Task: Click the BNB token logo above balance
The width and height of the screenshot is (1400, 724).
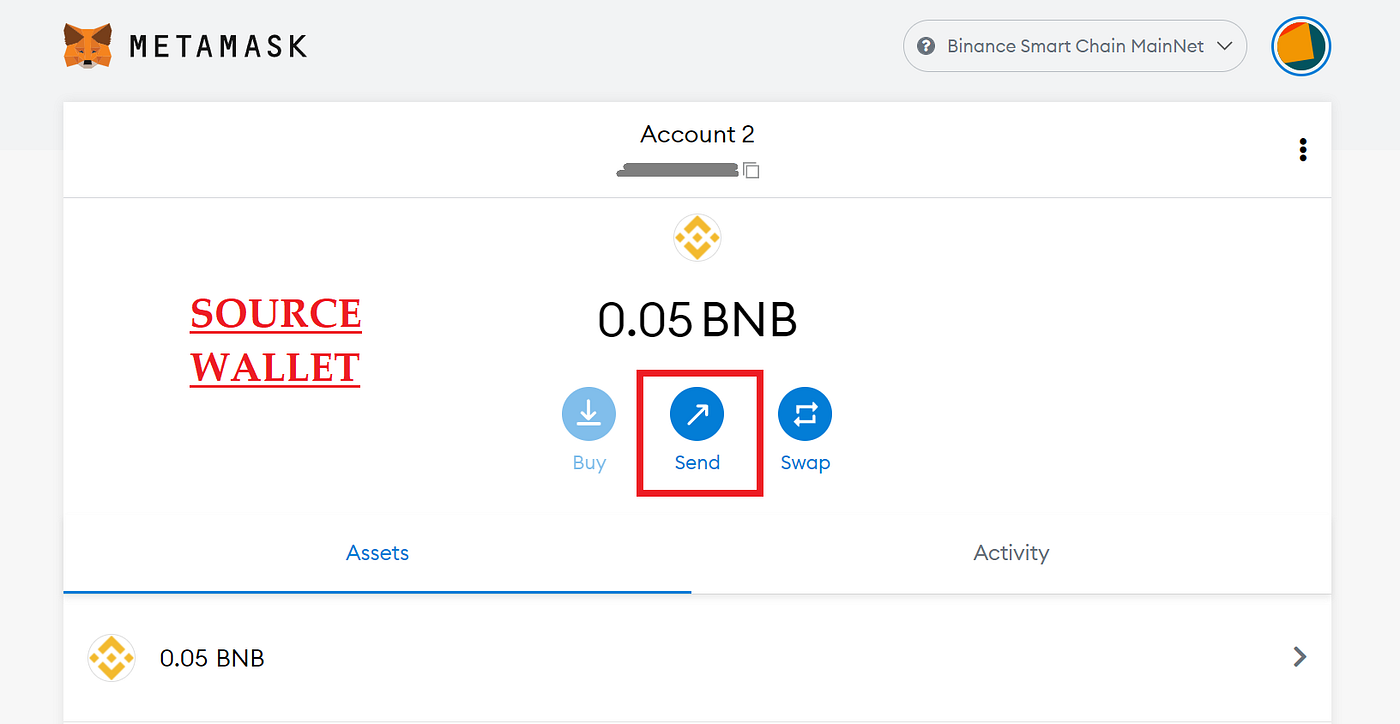Action: (x=697, y=238)
